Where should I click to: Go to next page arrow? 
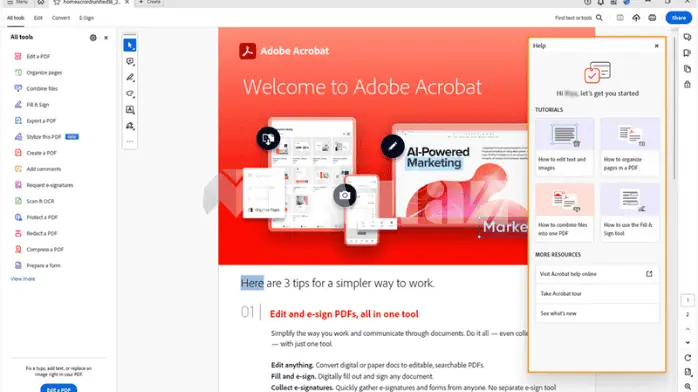688,343
